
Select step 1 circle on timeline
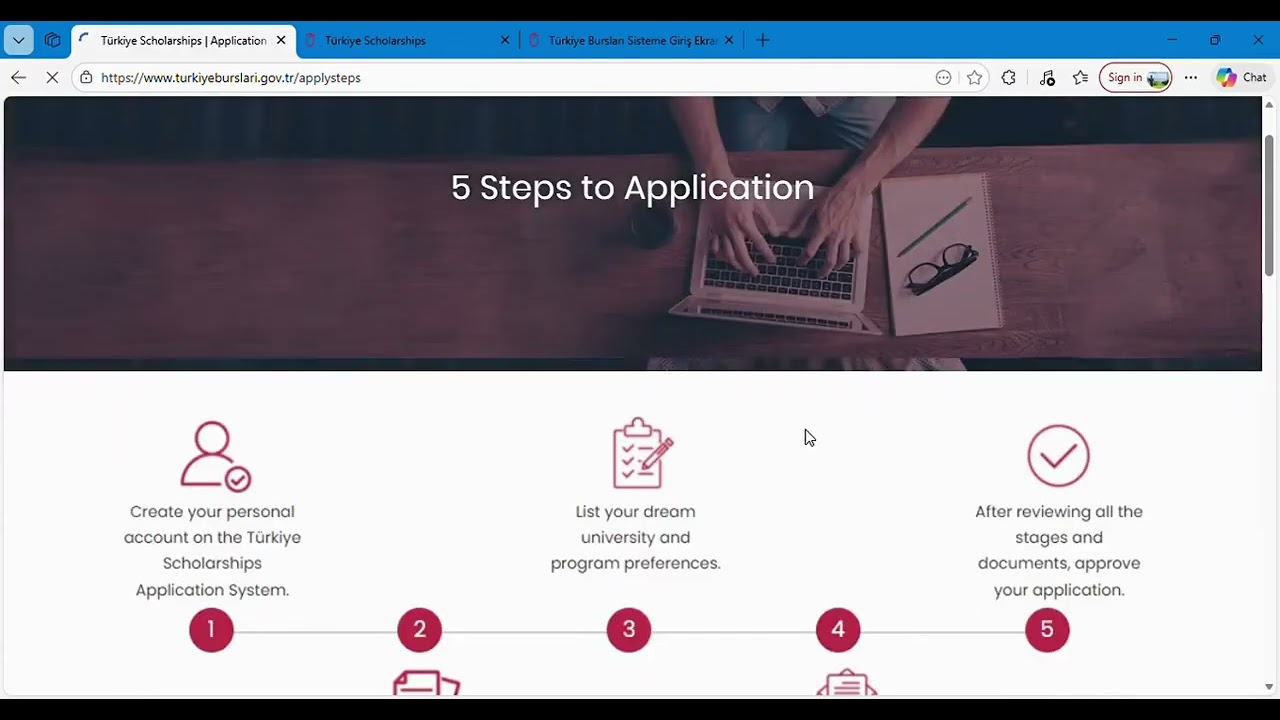pyautogui.click(x=211, y=630)
